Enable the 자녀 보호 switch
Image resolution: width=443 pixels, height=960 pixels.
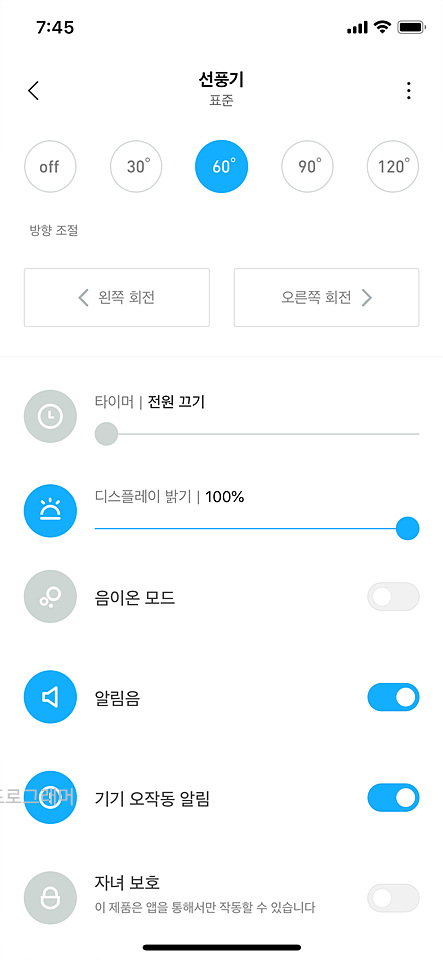pyautogui.click(x=393, y=898)
